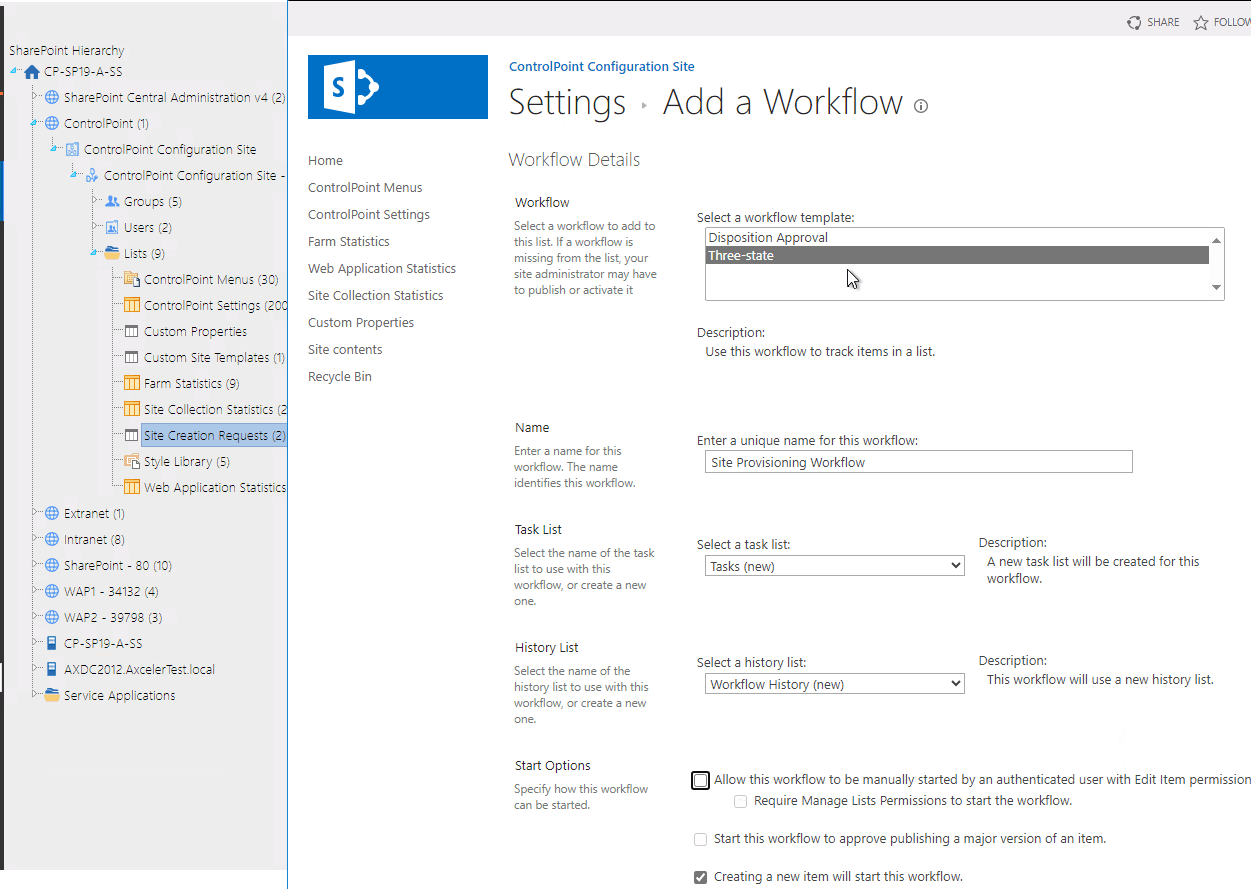The height and width of the screenshot is (889, 1251).
Task: Check Require Manage Lists Permissions option
Action: [740, 801]
